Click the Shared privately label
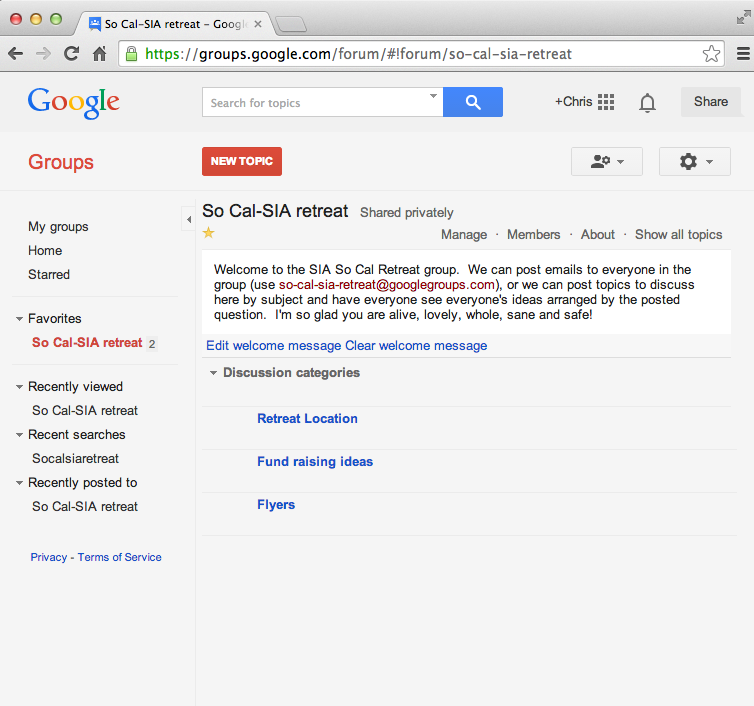Image resolution: width=754 pixels, height=706 pixels. pyautogui.click(x=407, y=213)
